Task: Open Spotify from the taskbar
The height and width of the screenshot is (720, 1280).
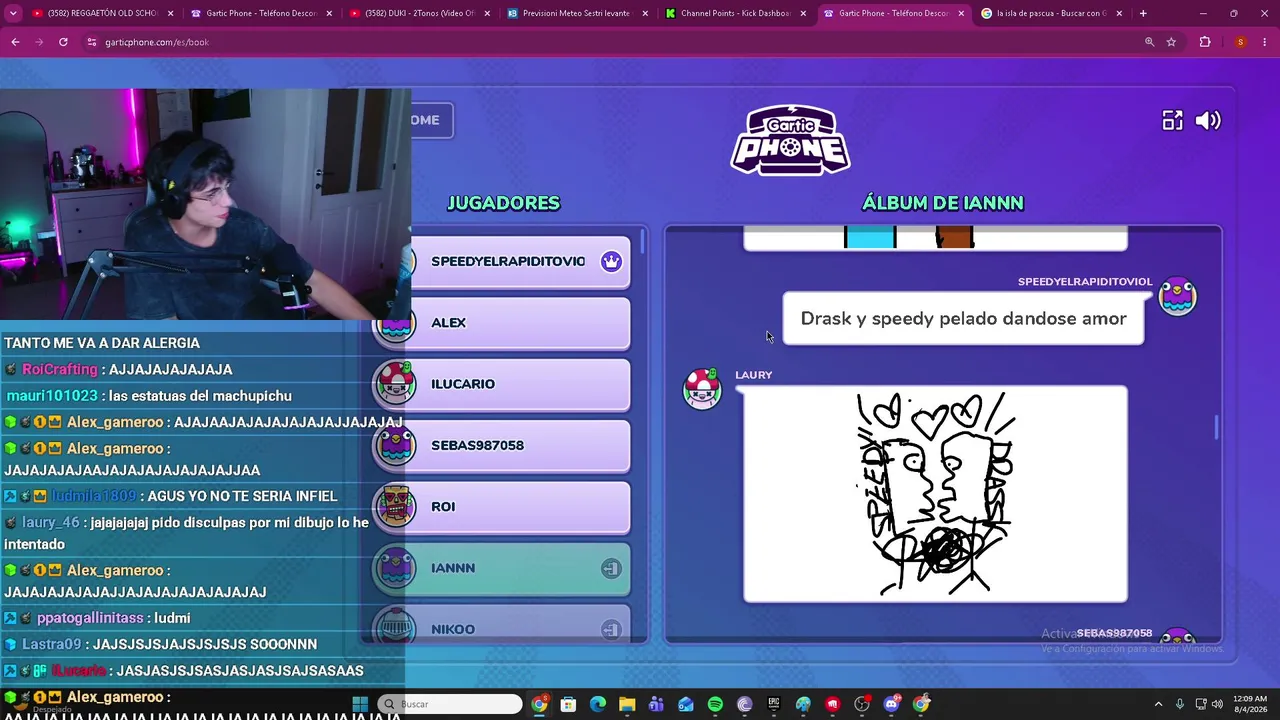Action: 715,704
